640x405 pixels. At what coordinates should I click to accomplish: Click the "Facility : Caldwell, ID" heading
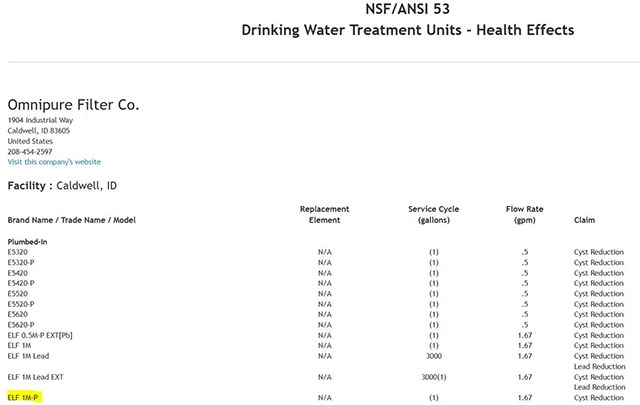(x=64, y=186)
